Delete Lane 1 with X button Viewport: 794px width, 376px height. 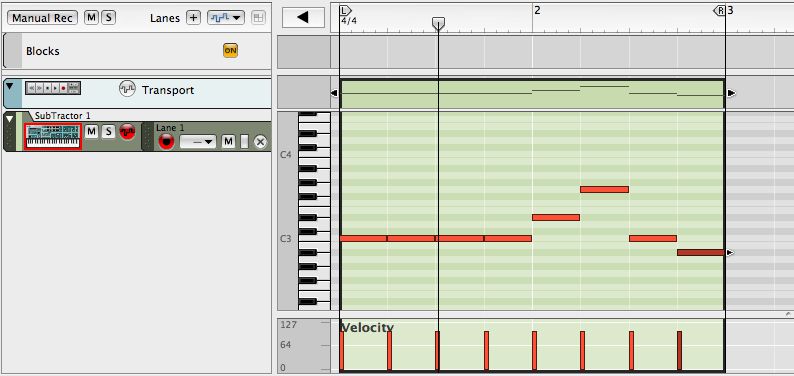[260, 142]
